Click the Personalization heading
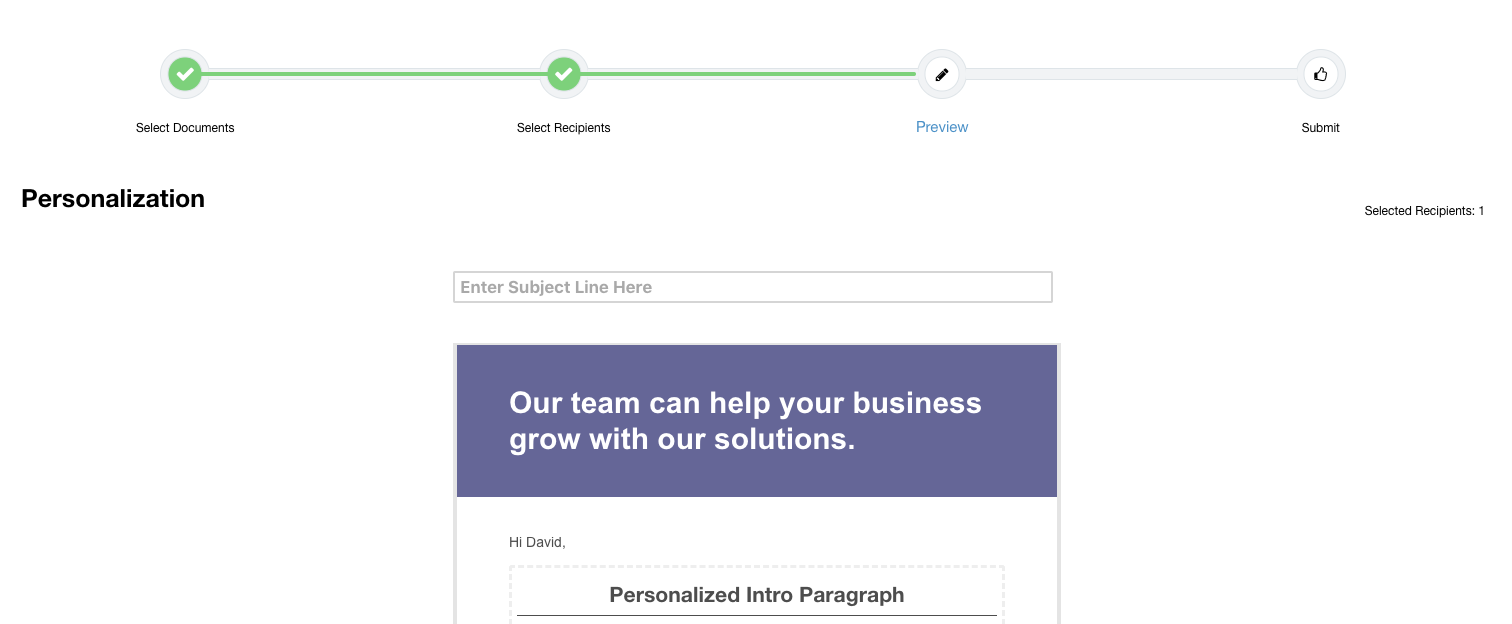The width and height of the screenshot is (1512, 624). [113, 198]
